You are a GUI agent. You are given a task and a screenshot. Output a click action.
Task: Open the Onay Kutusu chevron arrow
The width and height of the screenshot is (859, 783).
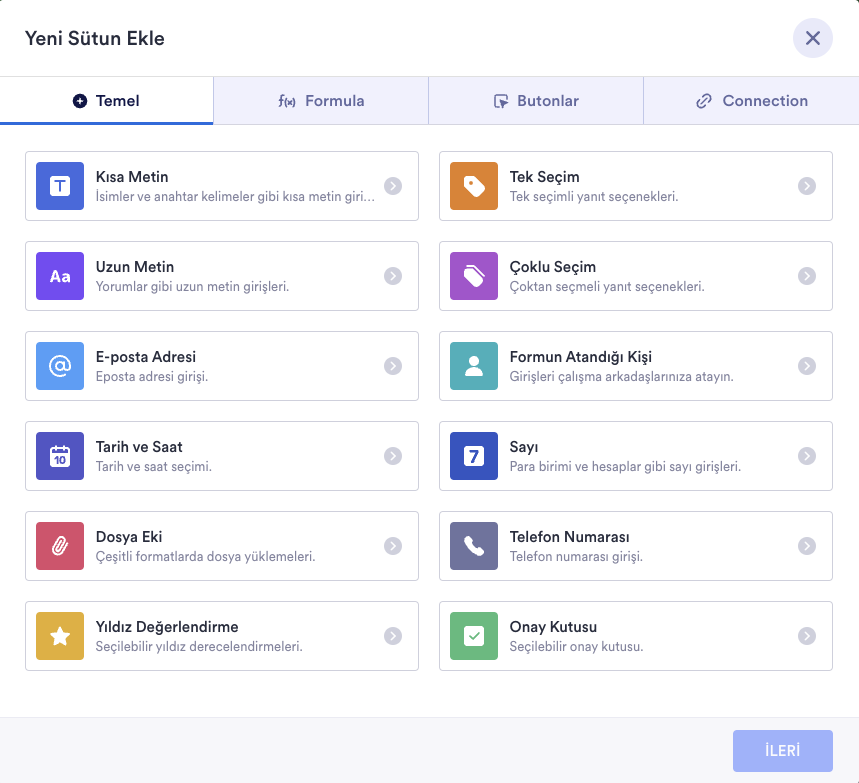(x=807, y=636)
